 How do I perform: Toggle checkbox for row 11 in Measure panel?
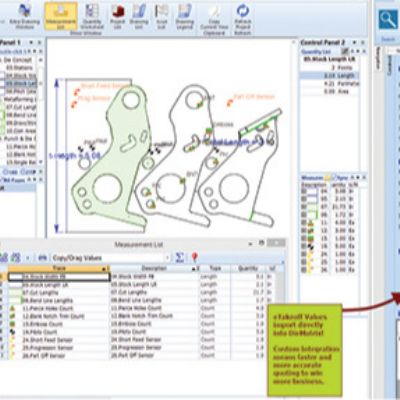pyautogui.click(x=304, y=223)
